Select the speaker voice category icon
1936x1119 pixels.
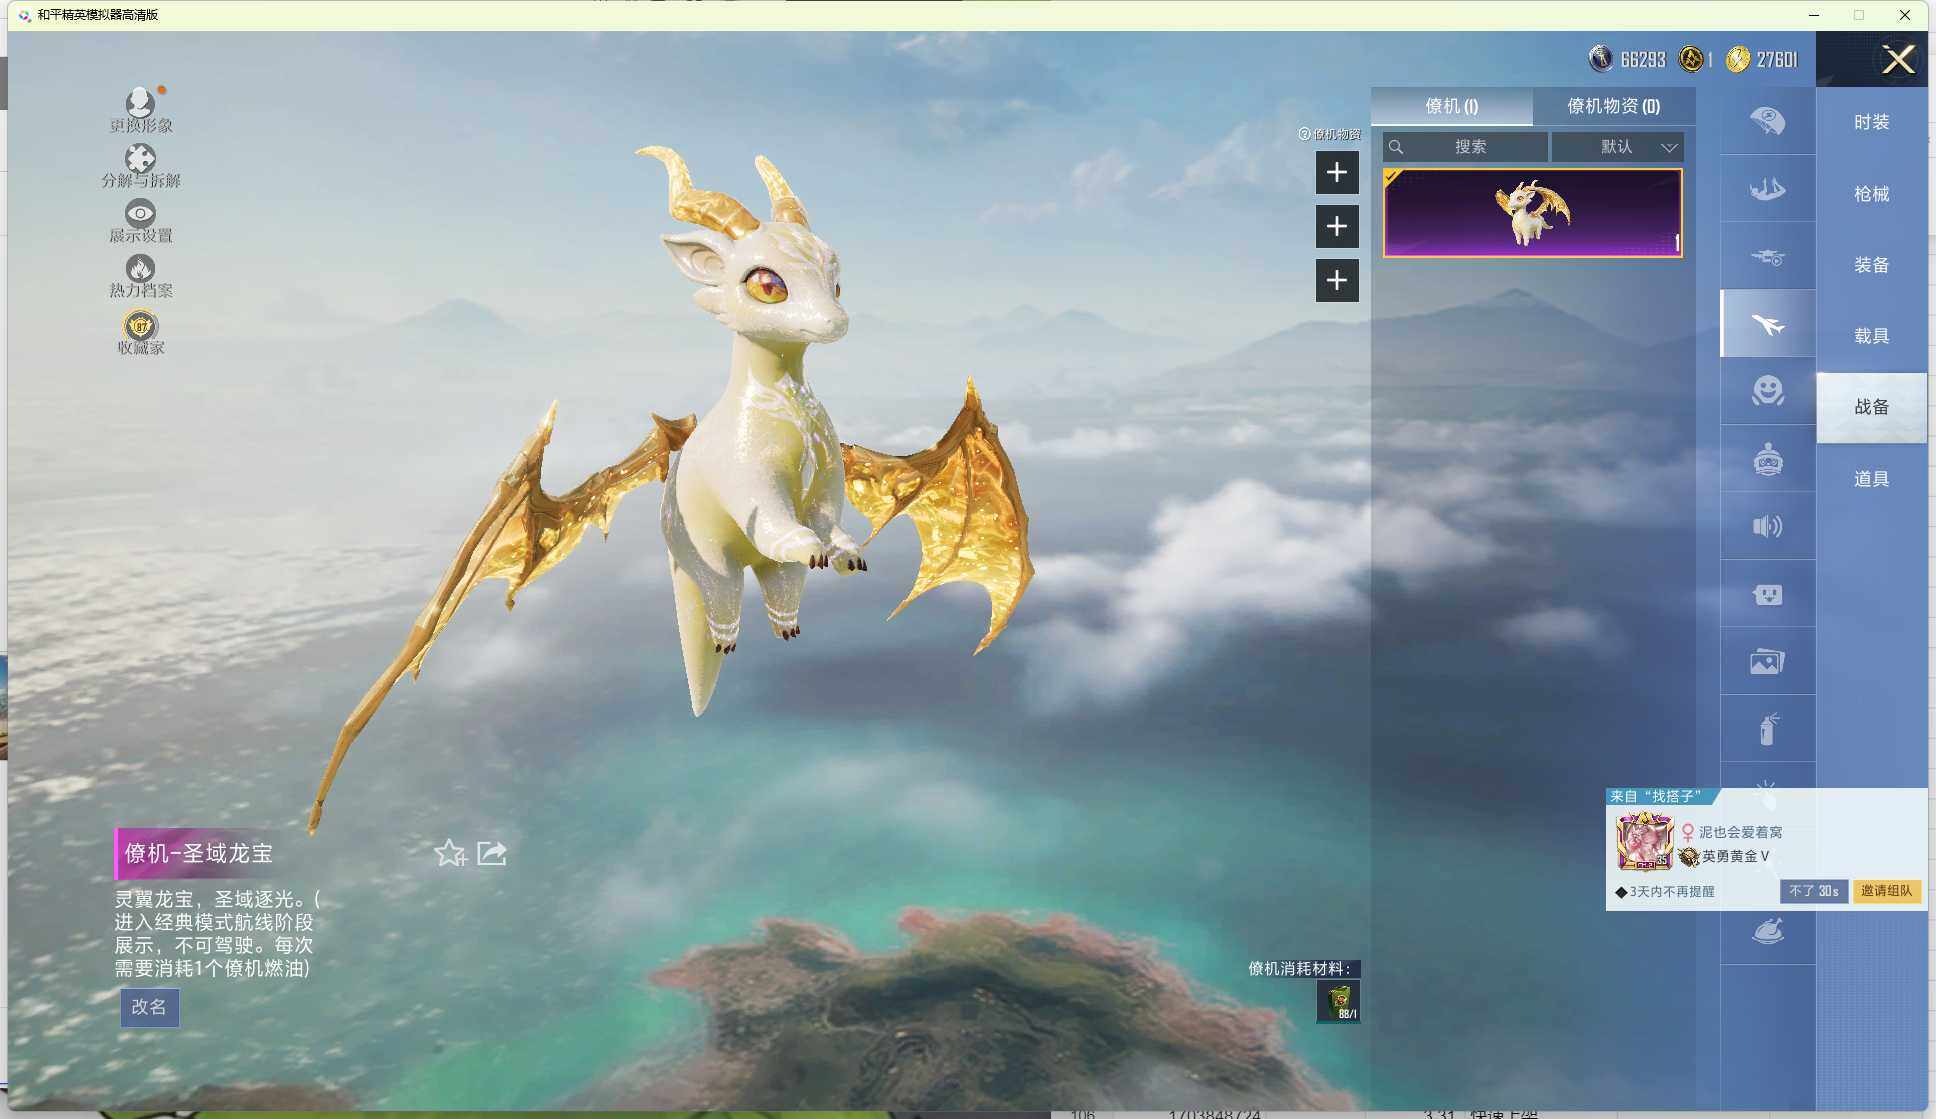click(1767, 526)
